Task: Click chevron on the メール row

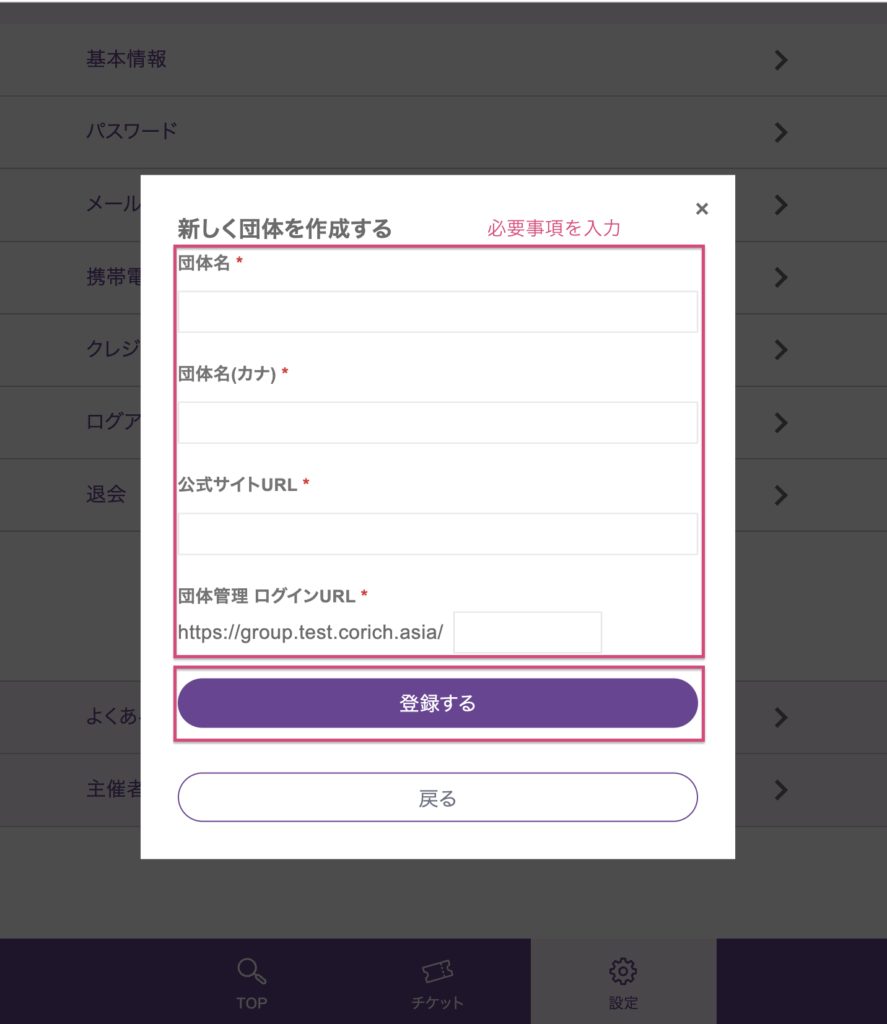Action: 781,205
